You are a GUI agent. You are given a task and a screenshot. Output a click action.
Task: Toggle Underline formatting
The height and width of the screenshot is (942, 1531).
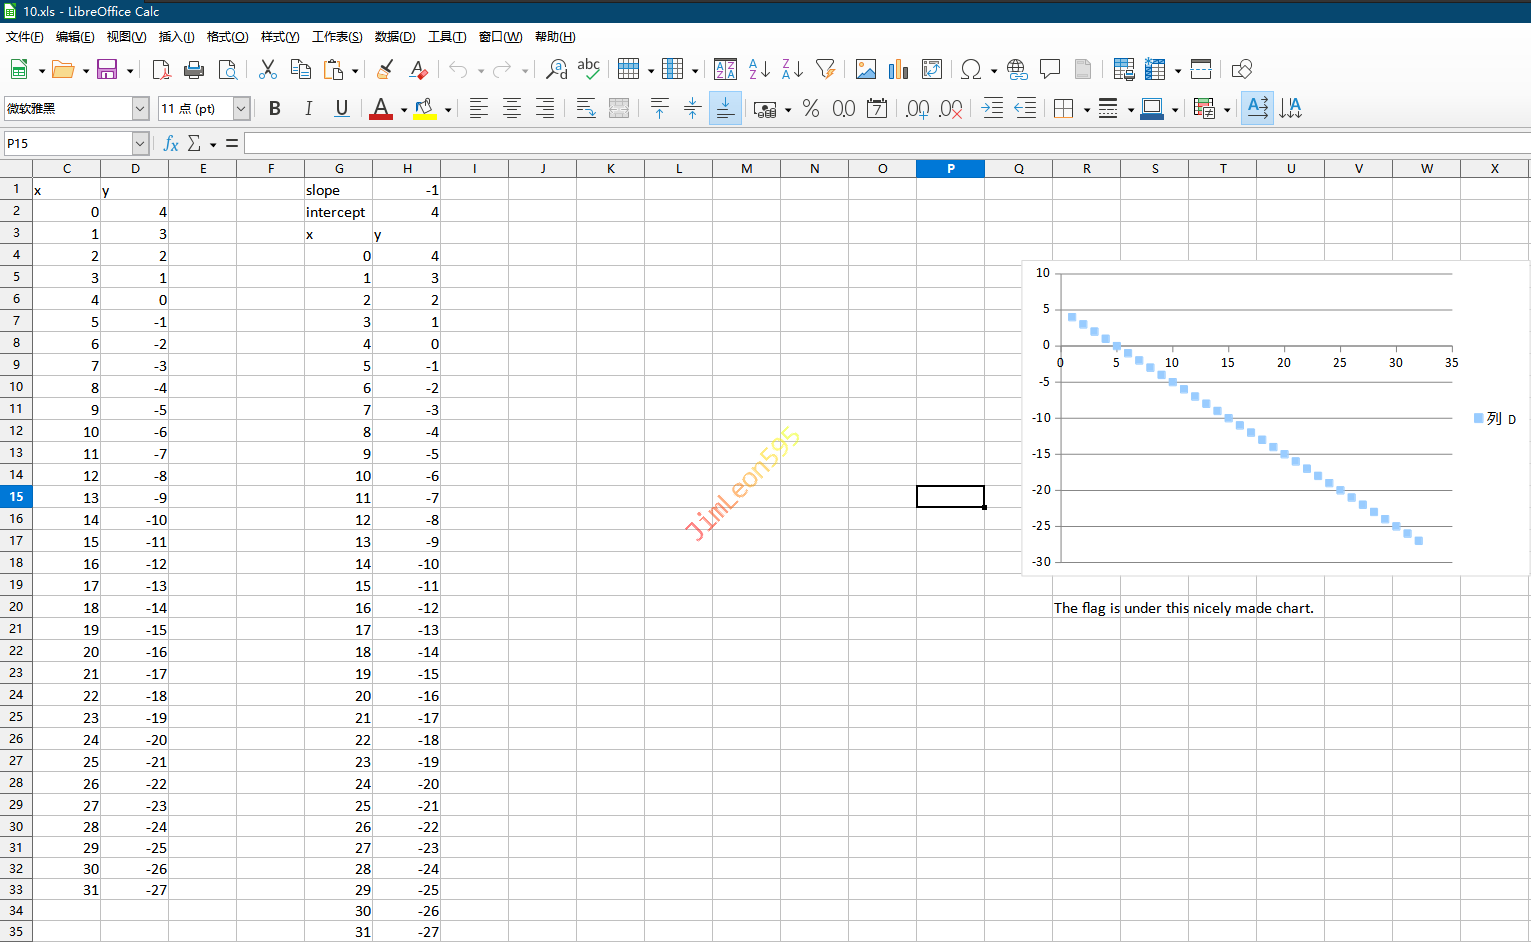point(342,108)
